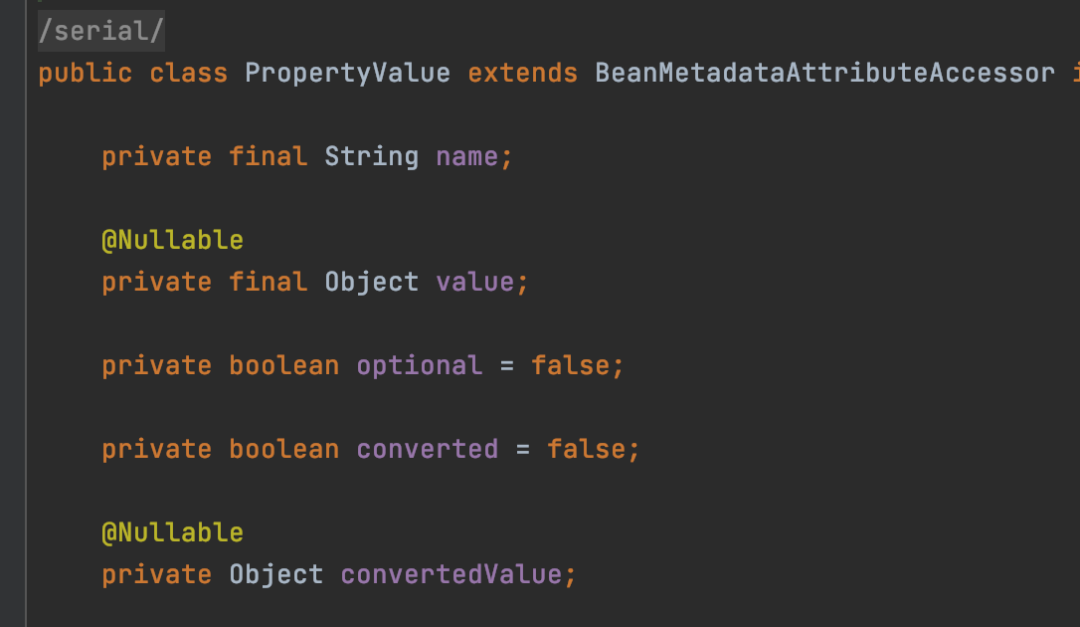Image resolution: width=1080 pixels, height=627 pixels.
Task: Click the 'convertedValue' field identifier
Action: coord(451,575)
